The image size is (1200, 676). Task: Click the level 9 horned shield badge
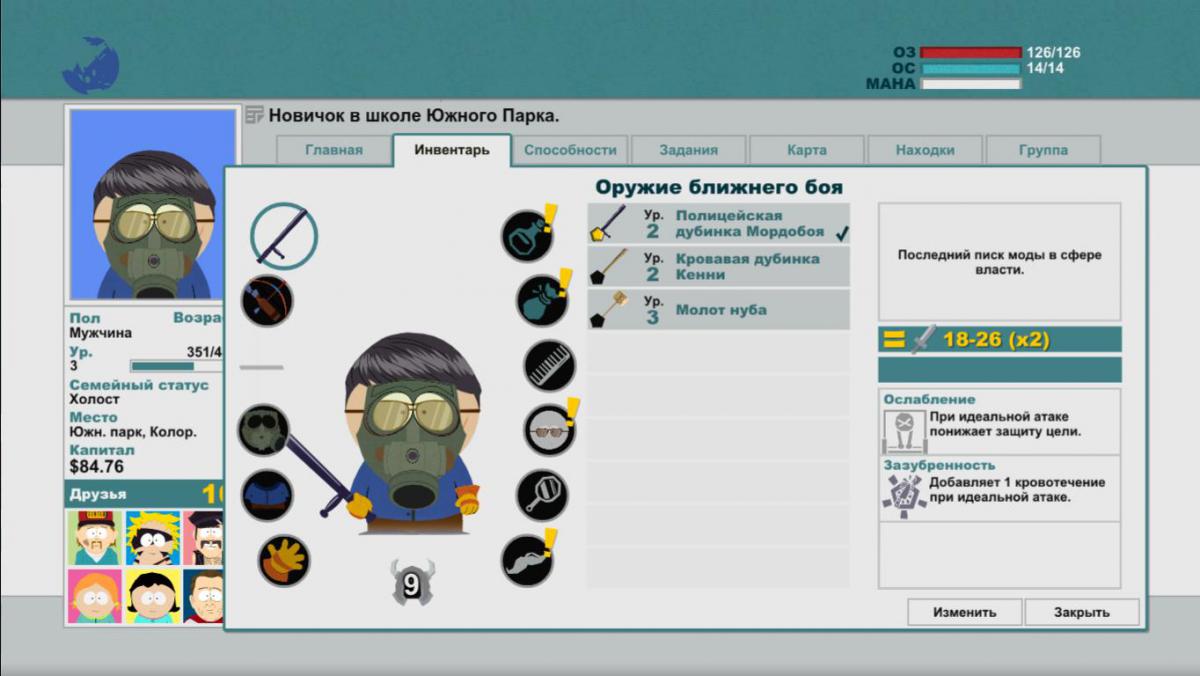(x=412, y=582)
